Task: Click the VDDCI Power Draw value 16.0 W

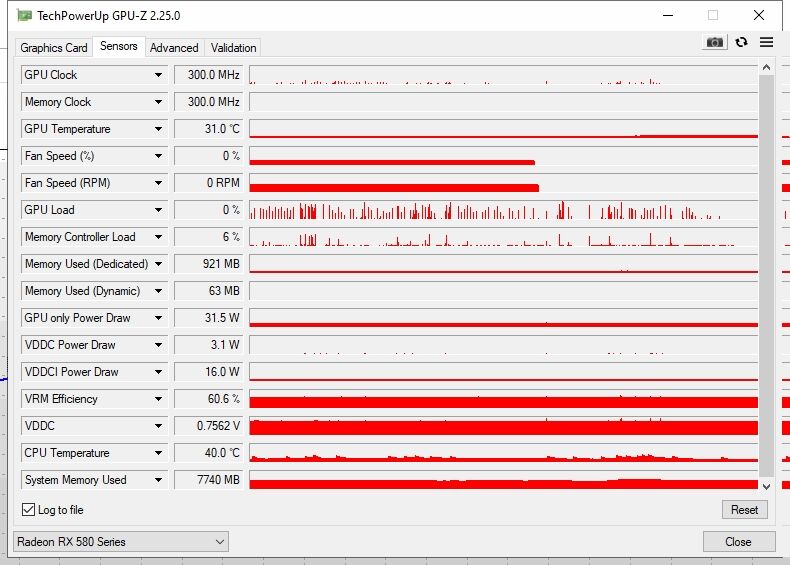Action: tap(209, 372)
